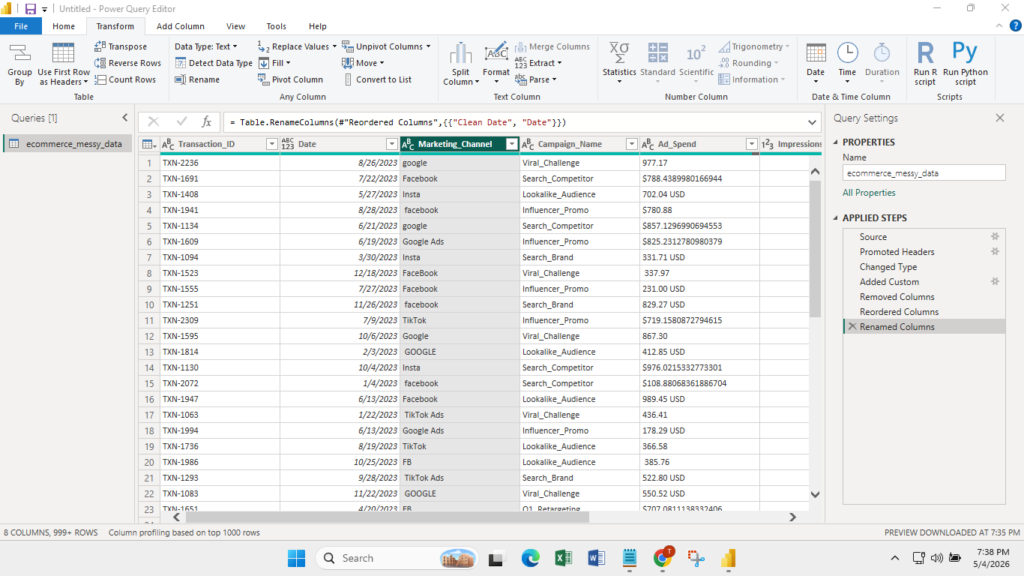Screen dimensions: 1024x576
Task: Open the Date column tool
Action: (x=815, y=63)
